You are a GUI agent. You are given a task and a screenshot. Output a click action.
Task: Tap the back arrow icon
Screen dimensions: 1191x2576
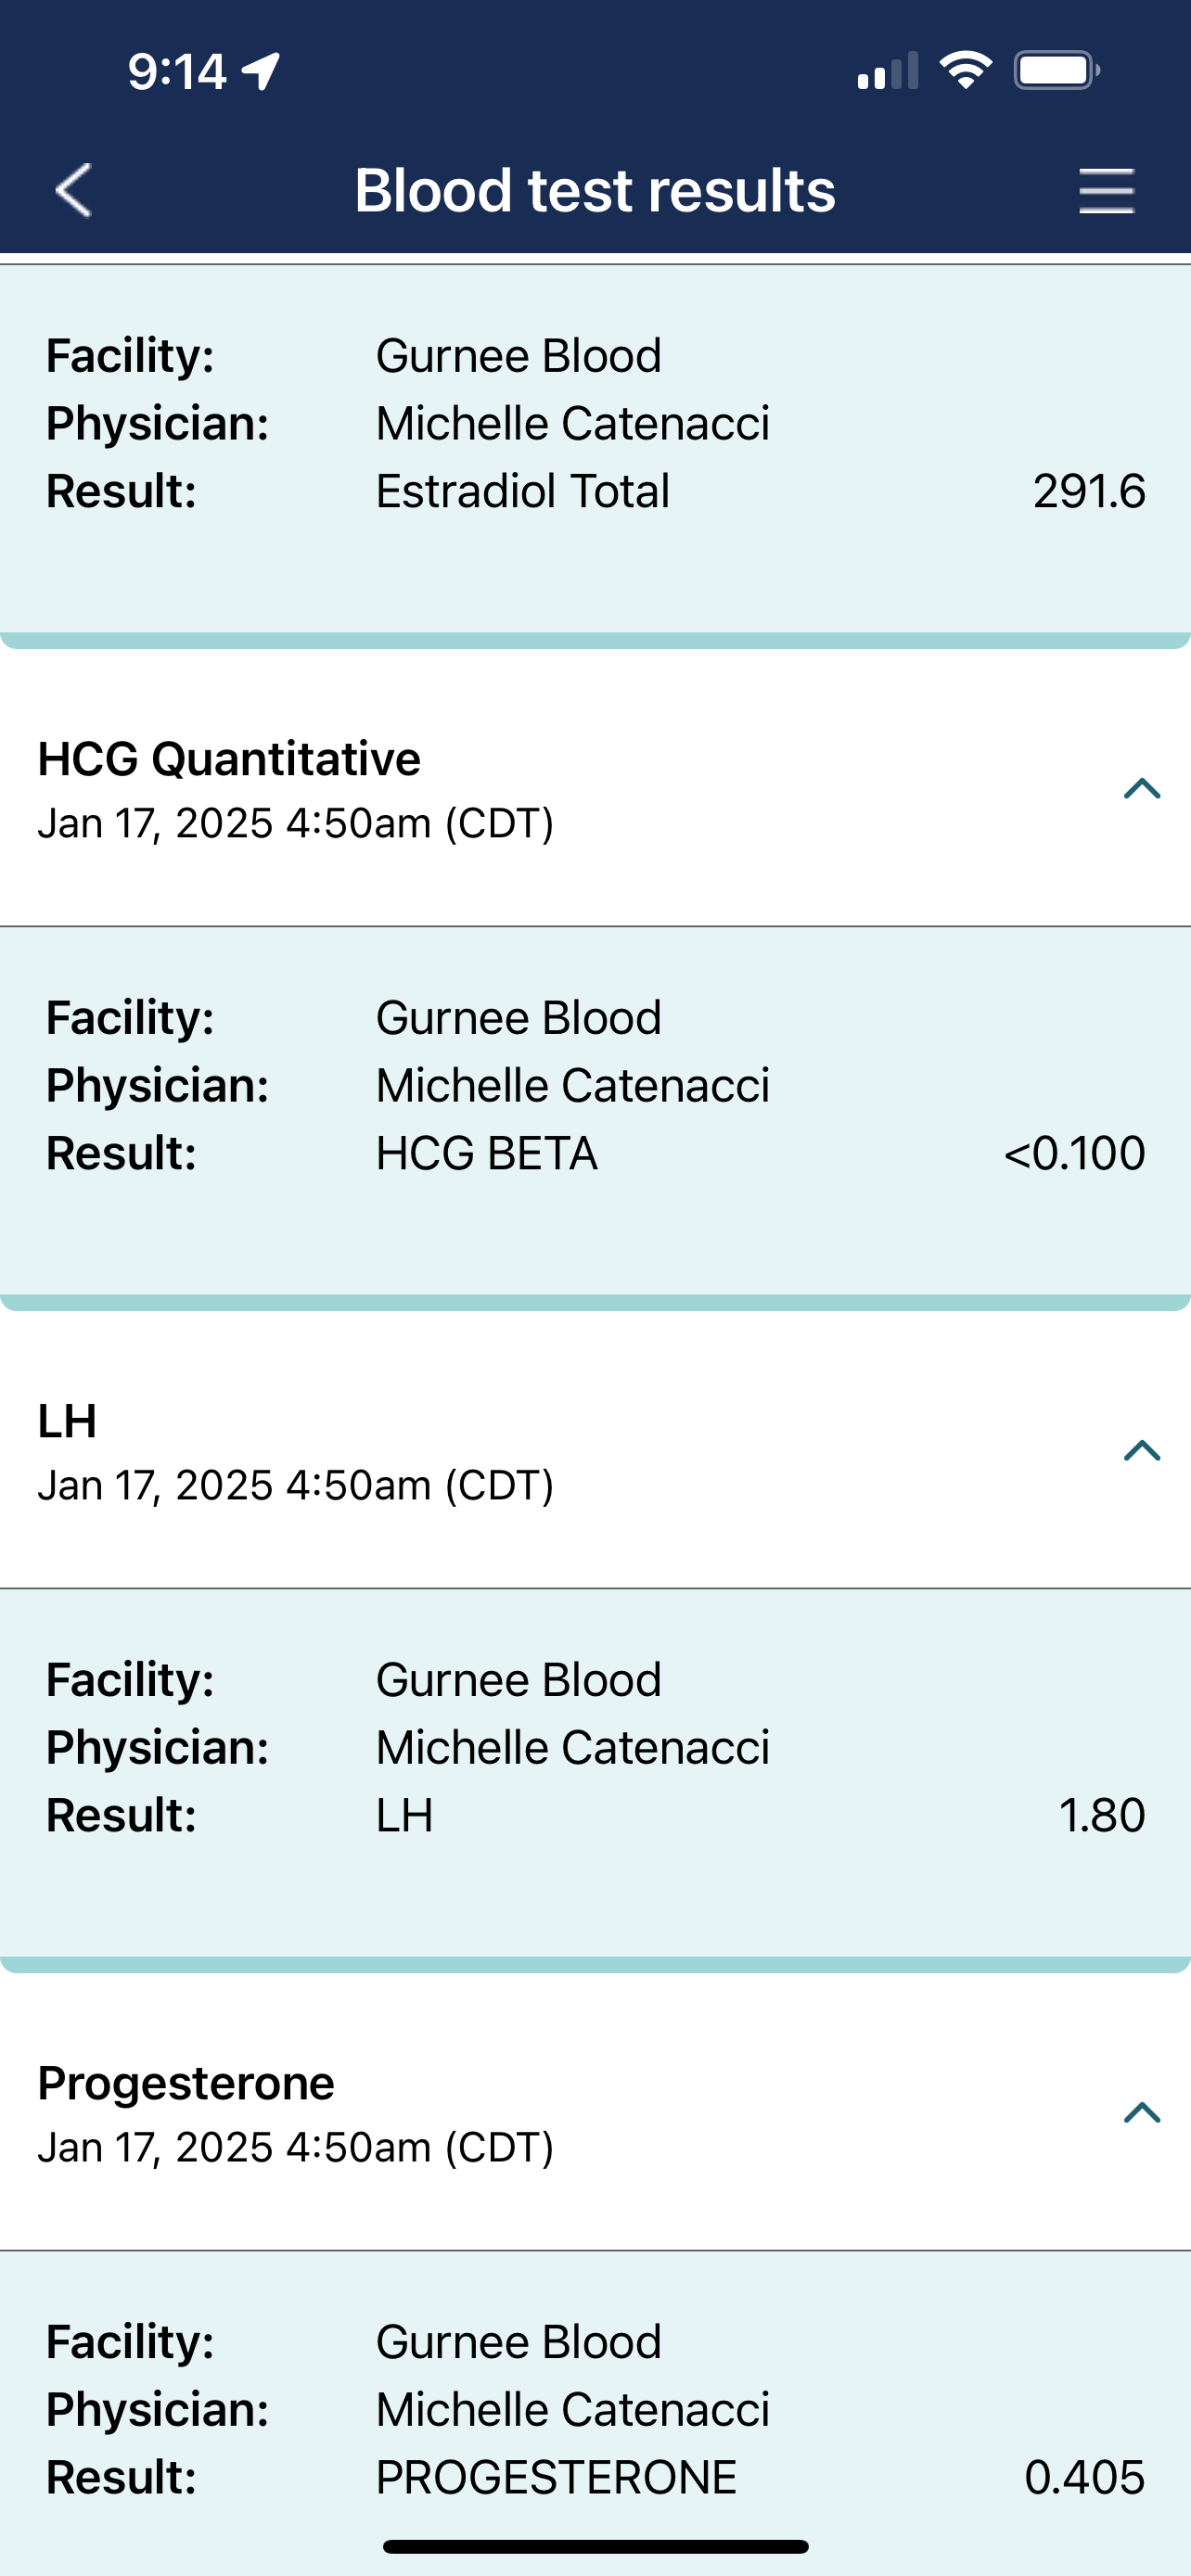click(x=74, y=190)
